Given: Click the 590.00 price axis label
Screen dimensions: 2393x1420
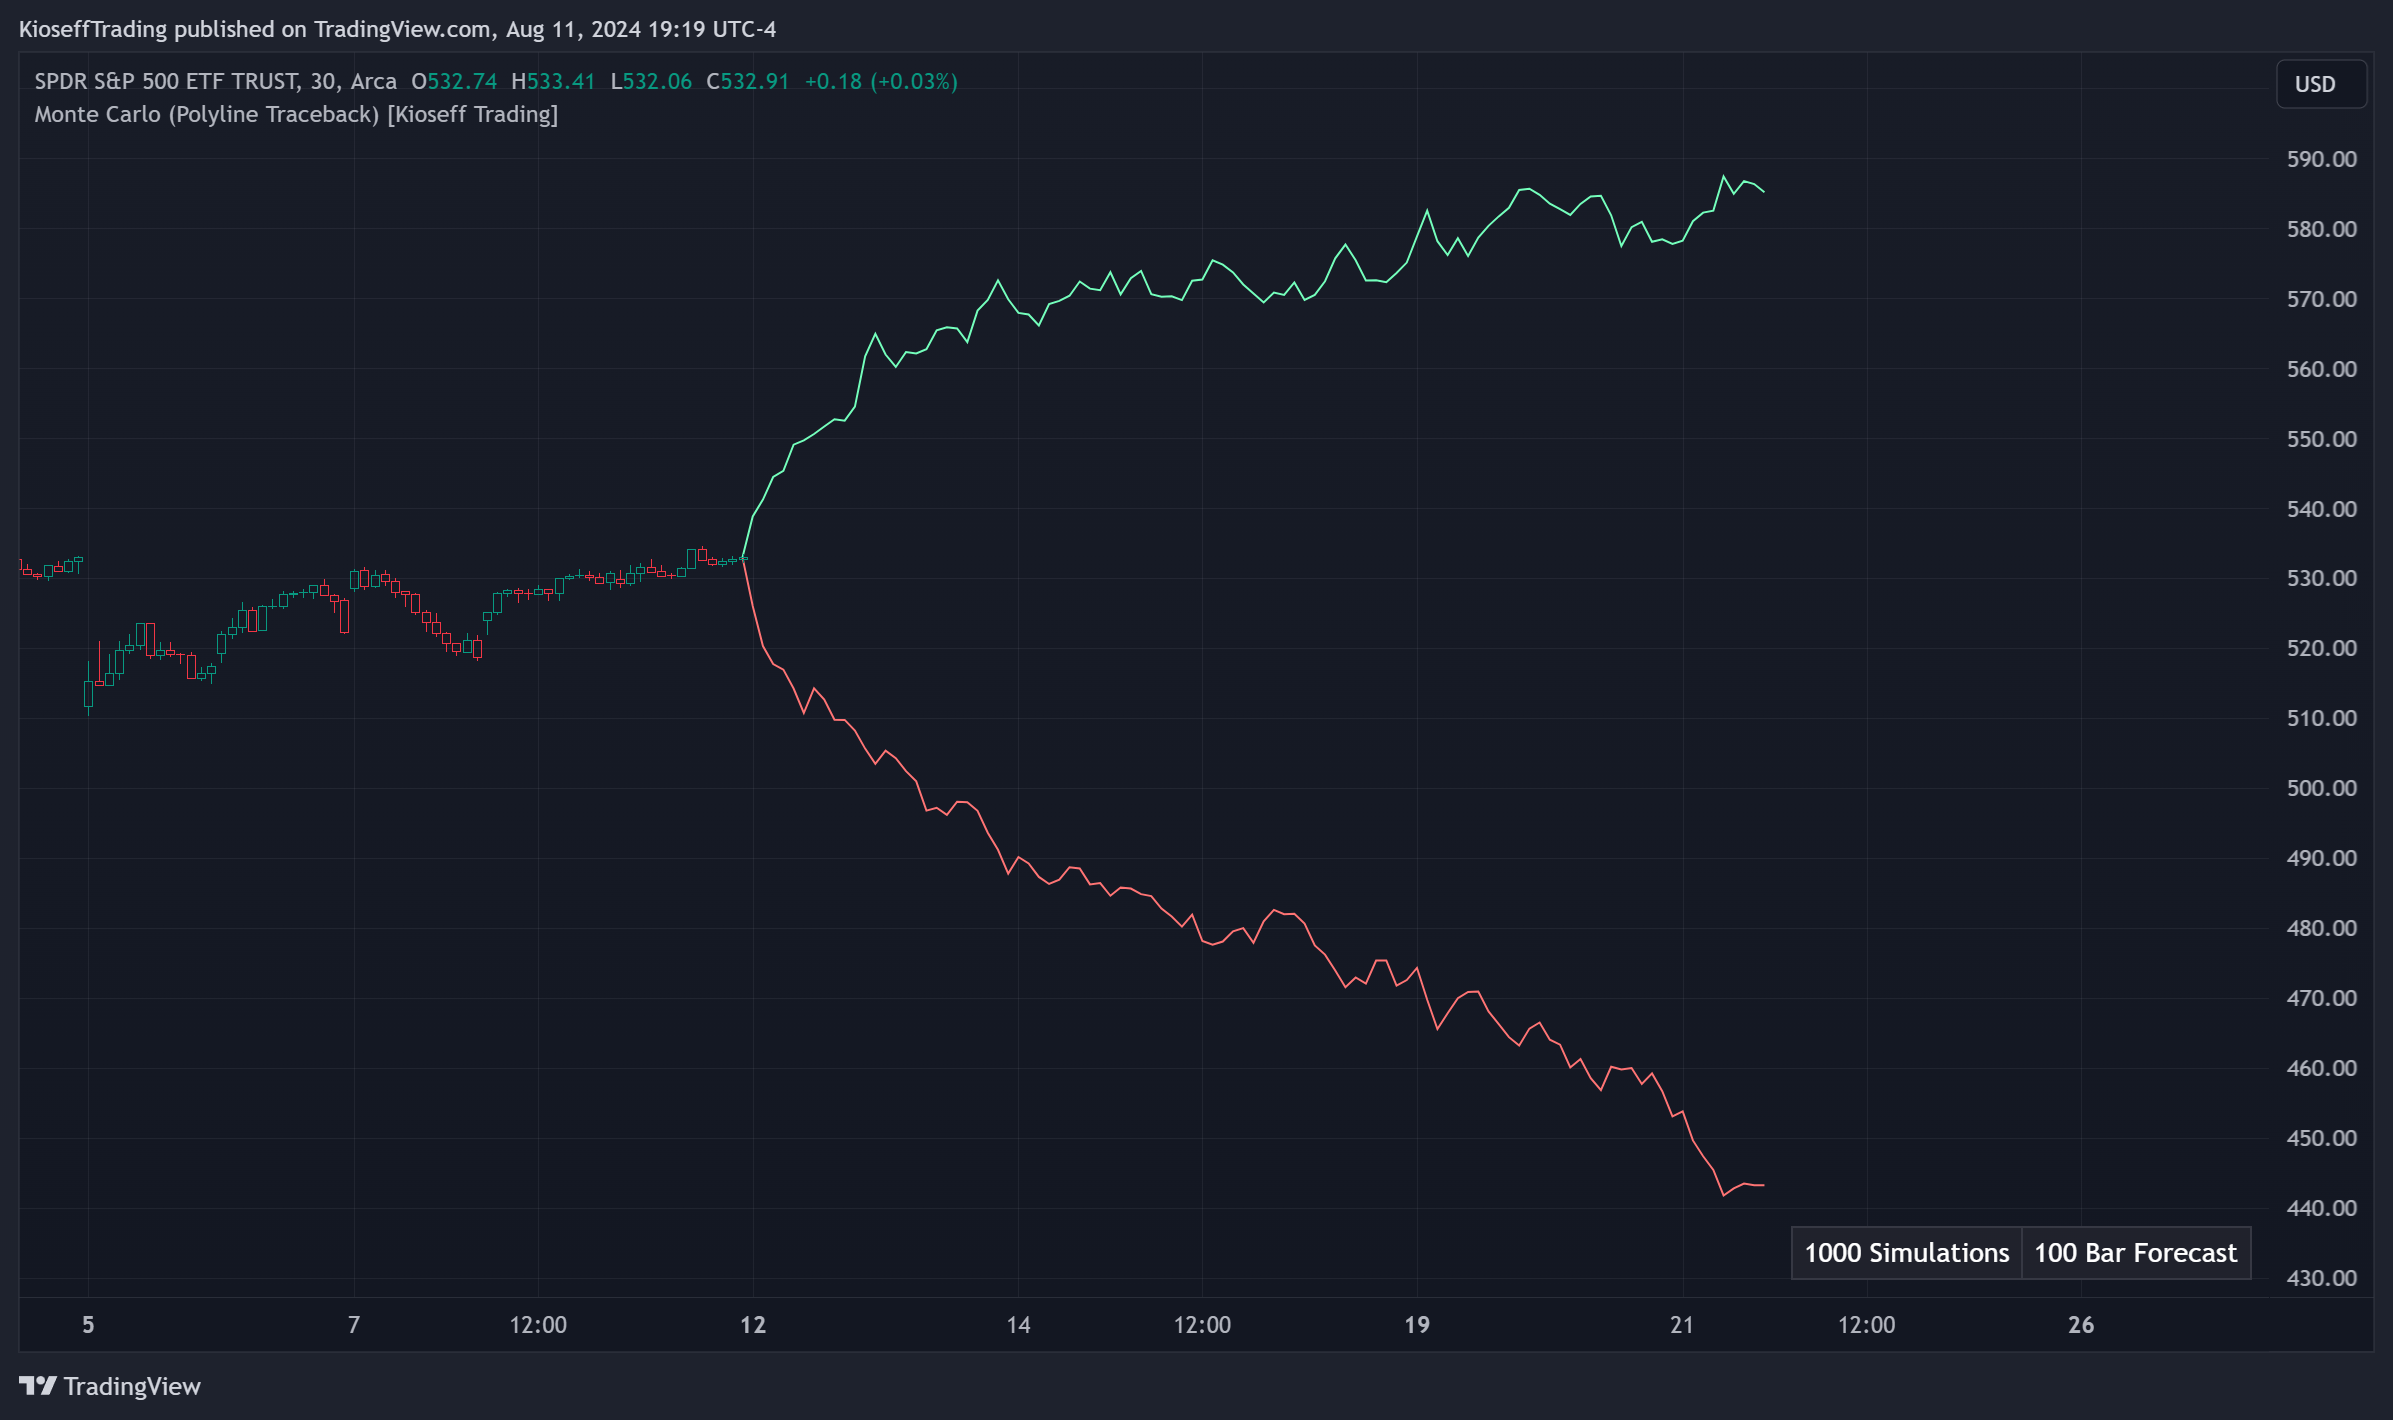Looking at the screenshot, I should coord(2322,159).
